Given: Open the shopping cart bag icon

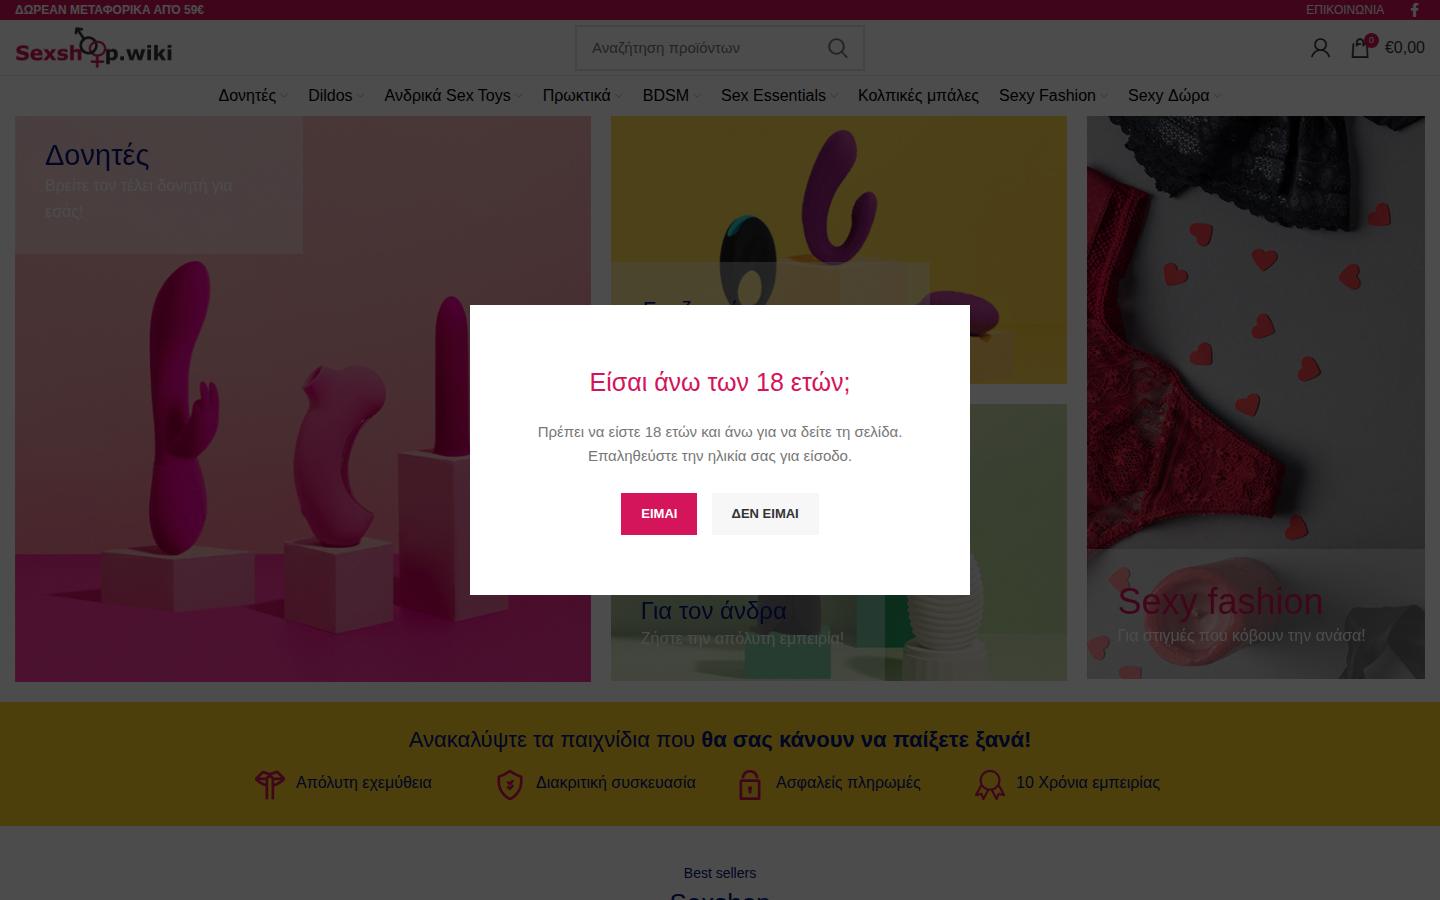Looking at the screenshot, I should coord(1360,47).
